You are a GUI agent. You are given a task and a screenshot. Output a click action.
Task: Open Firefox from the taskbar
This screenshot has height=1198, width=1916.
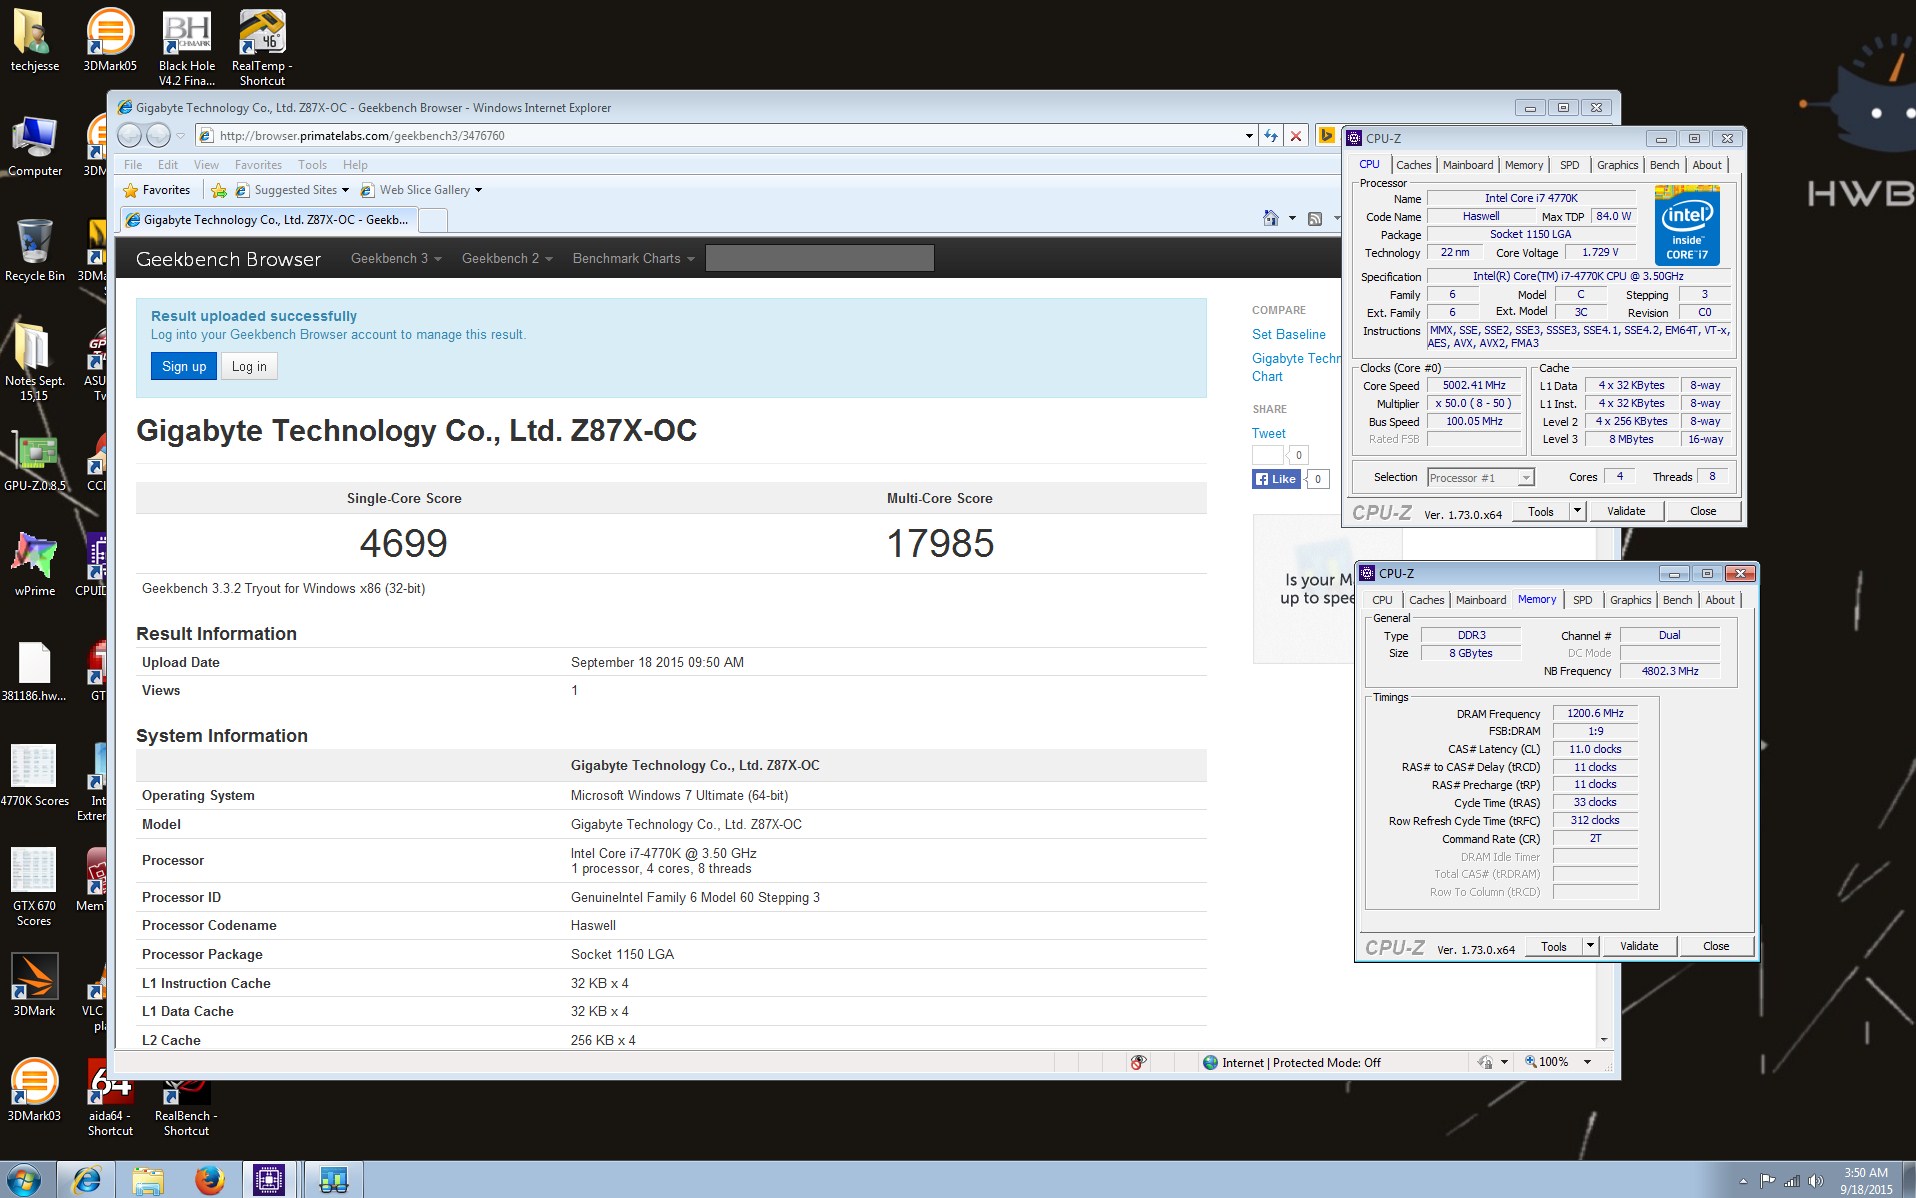point(209,1180)
